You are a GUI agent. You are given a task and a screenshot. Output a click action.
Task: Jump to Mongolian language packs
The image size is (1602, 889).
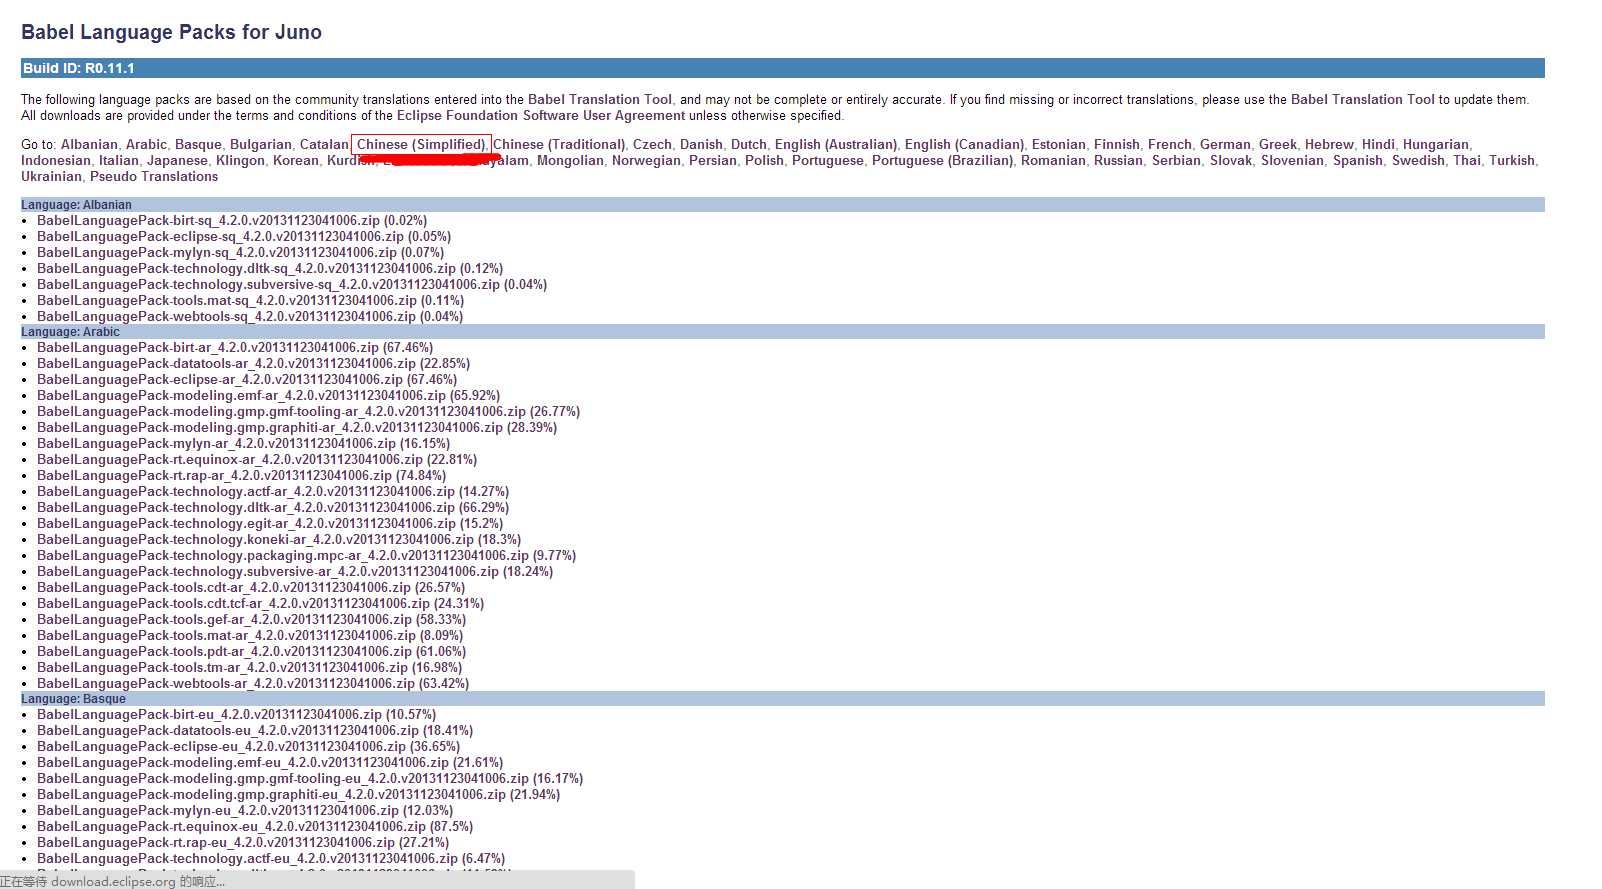point(570,160)
